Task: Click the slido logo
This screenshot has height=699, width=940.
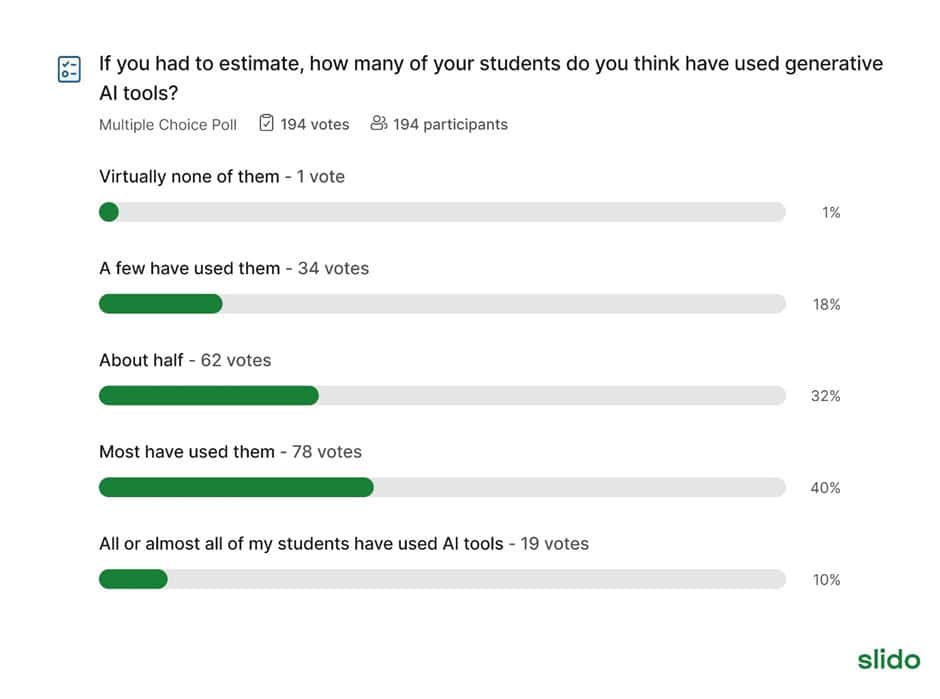Action: (x=888, y=659)
